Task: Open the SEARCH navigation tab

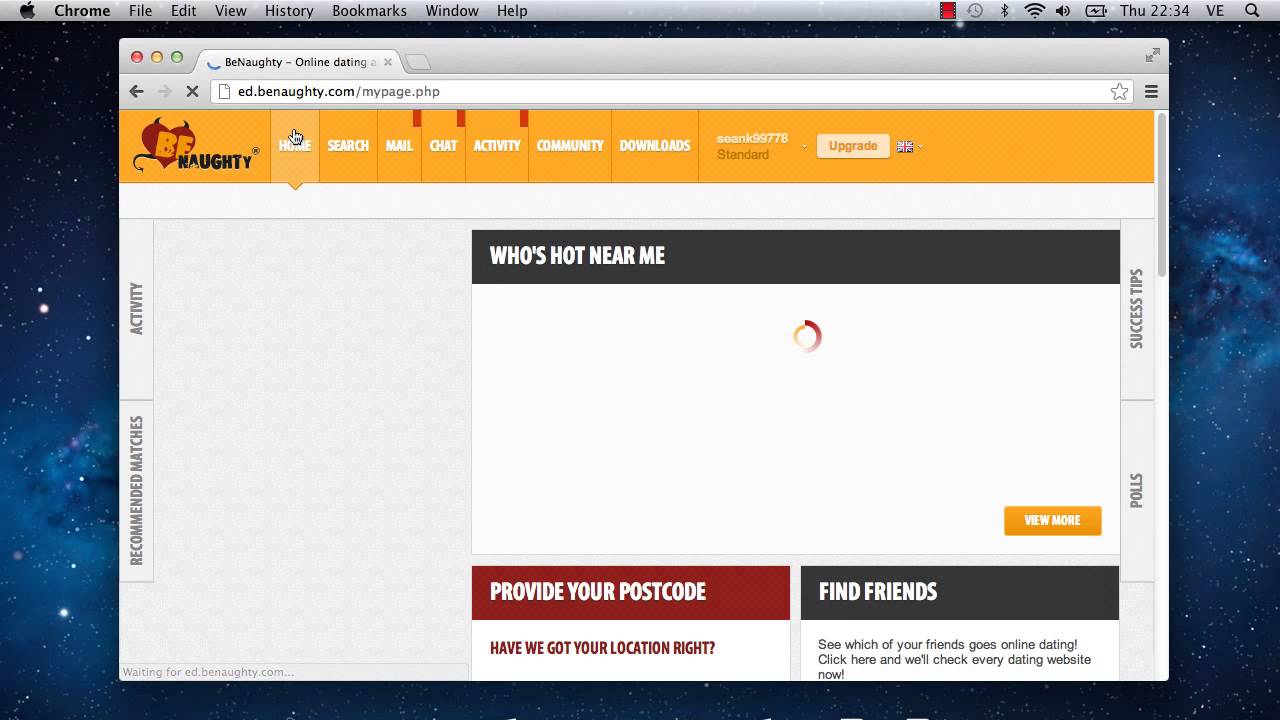Action: click(348, 146)
